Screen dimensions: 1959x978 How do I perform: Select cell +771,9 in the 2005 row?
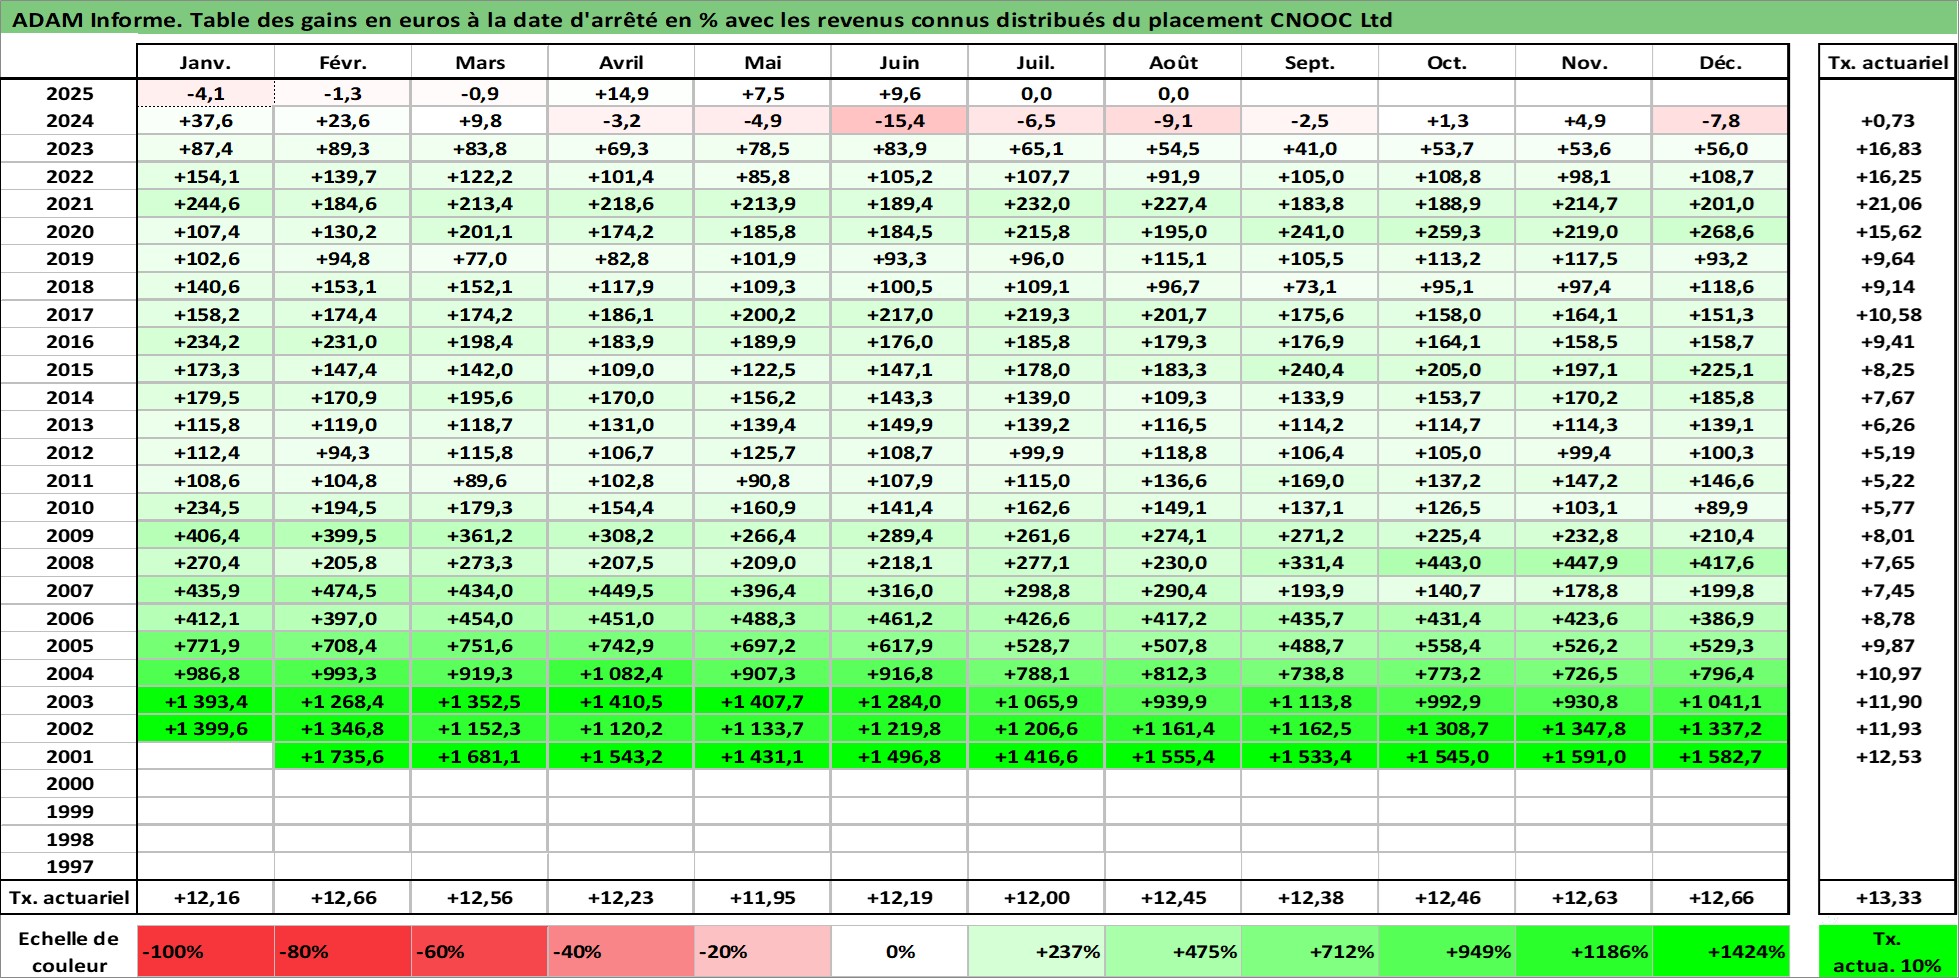205,646
